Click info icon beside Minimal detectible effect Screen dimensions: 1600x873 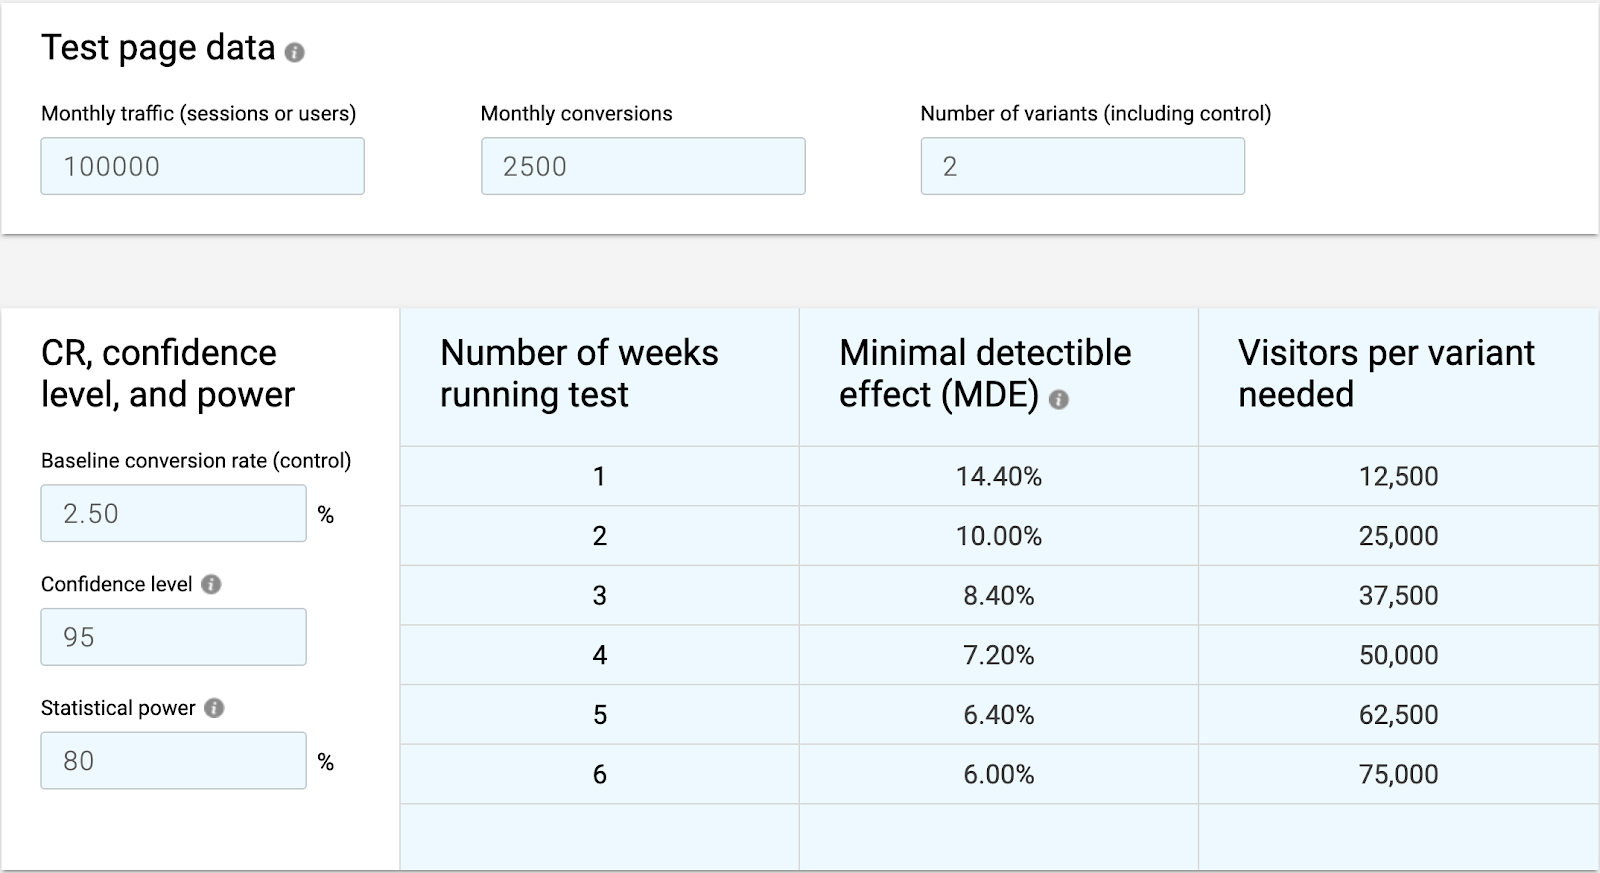coord(1059,400)
